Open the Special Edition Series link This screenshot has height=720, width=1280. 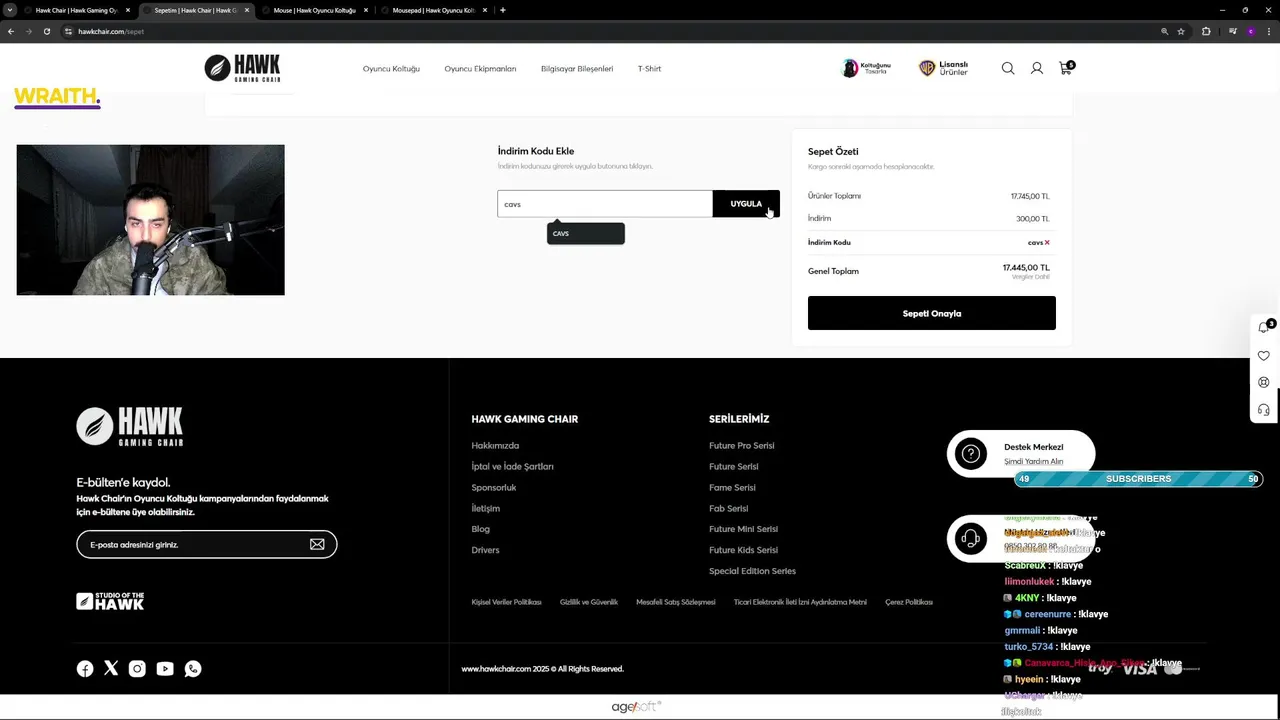752,571
